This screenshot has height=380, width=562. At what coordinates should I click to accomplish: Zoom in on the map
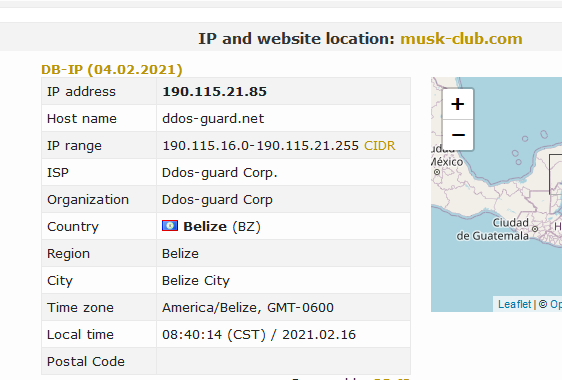tap(458, 104)
